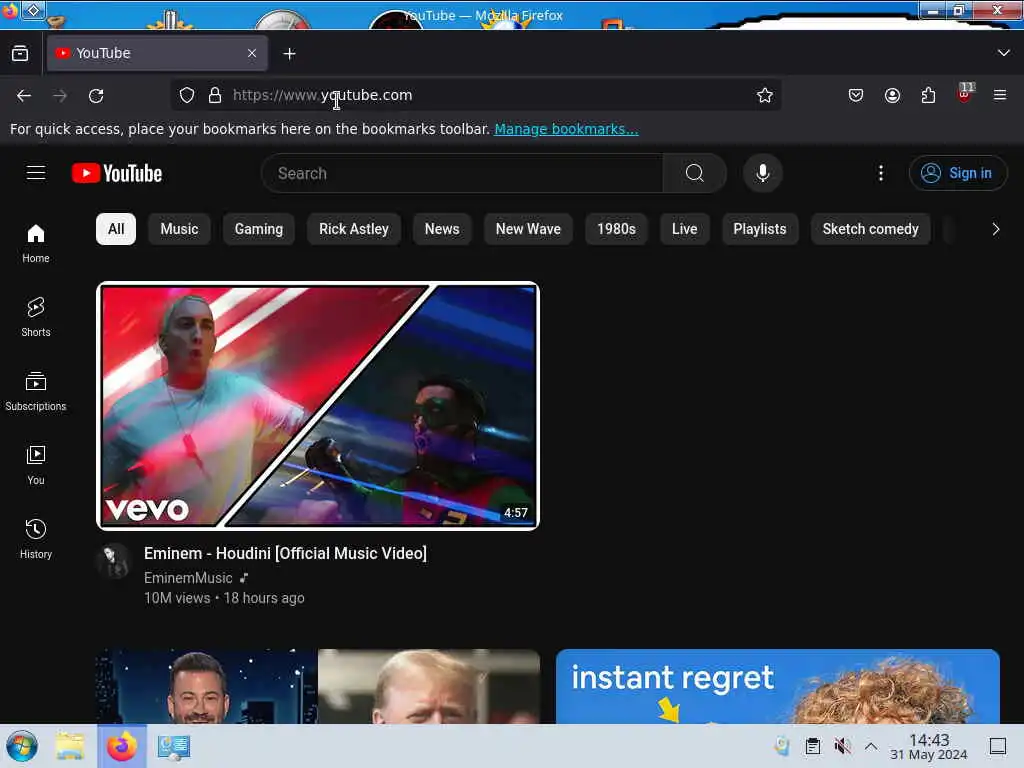Select the All filter chip

click(x=116, y=229)
